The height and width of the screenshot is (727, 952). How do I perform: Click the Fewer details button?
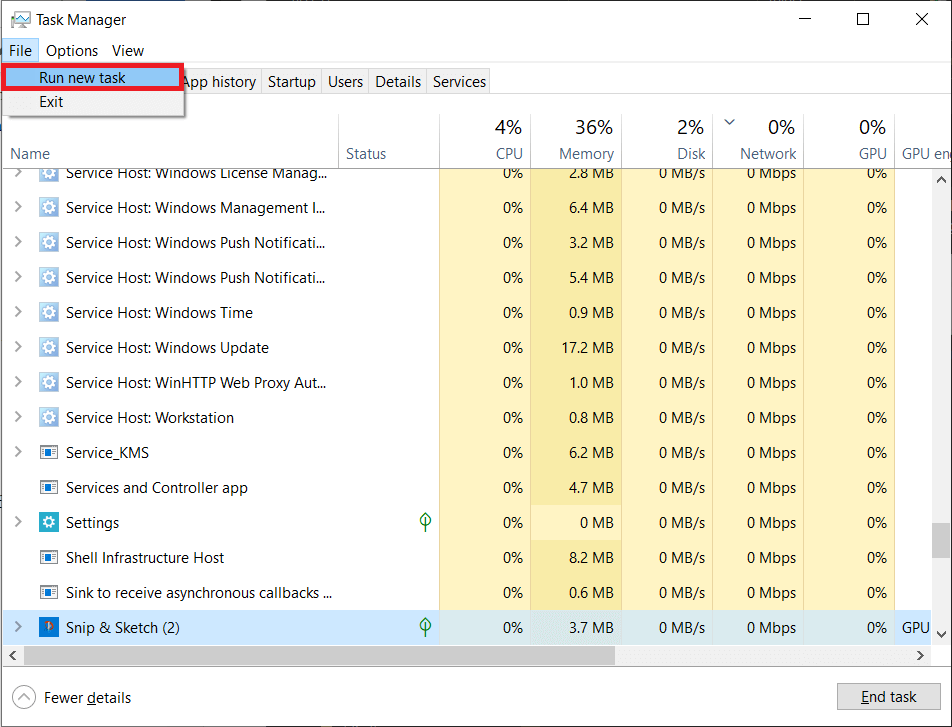click(x=70, y=697)
